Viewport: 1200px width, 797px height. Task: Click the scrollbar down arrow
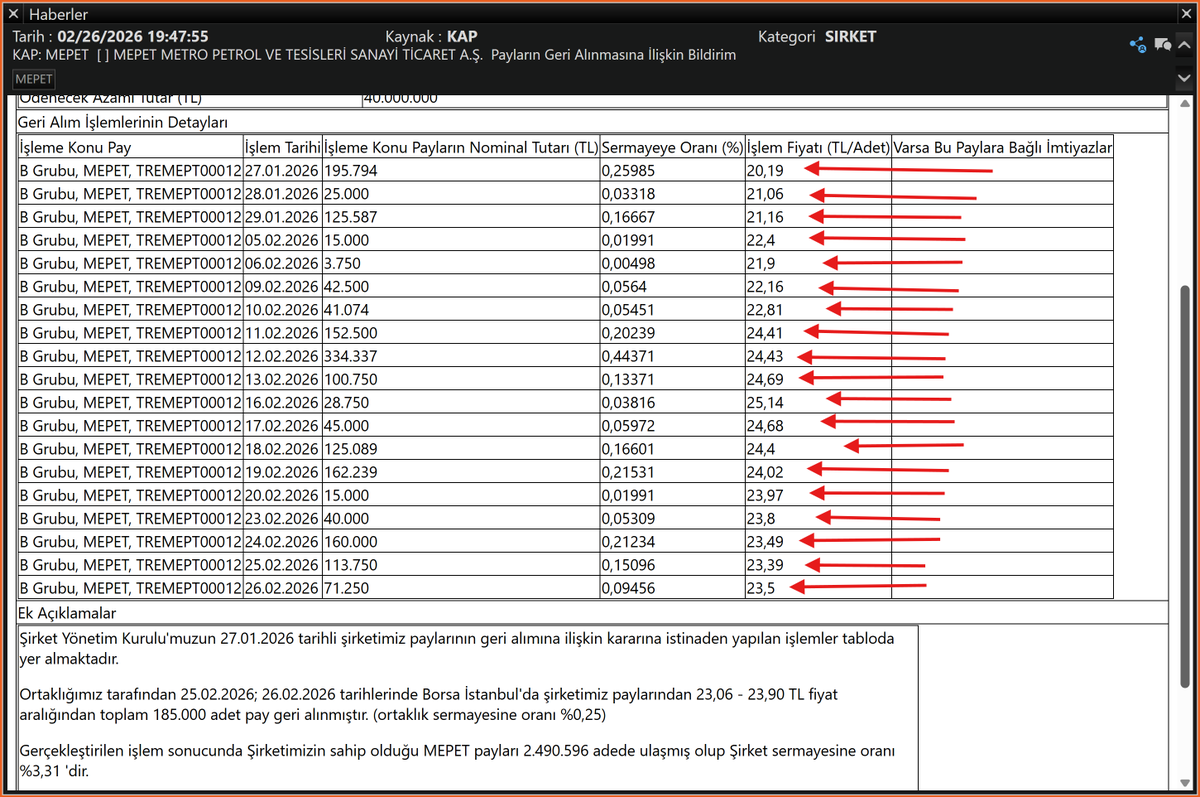1185,784
